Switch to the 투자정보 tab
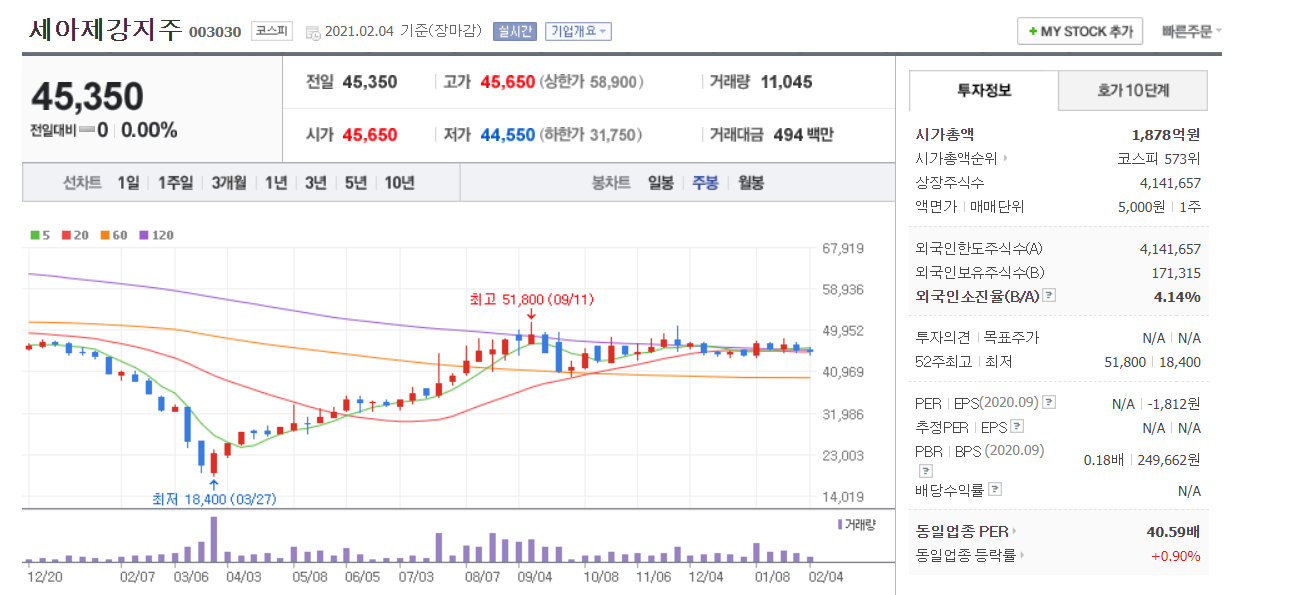Viewport: 1292px width, 595px height. pyautogui.click(x=983, y=90)
